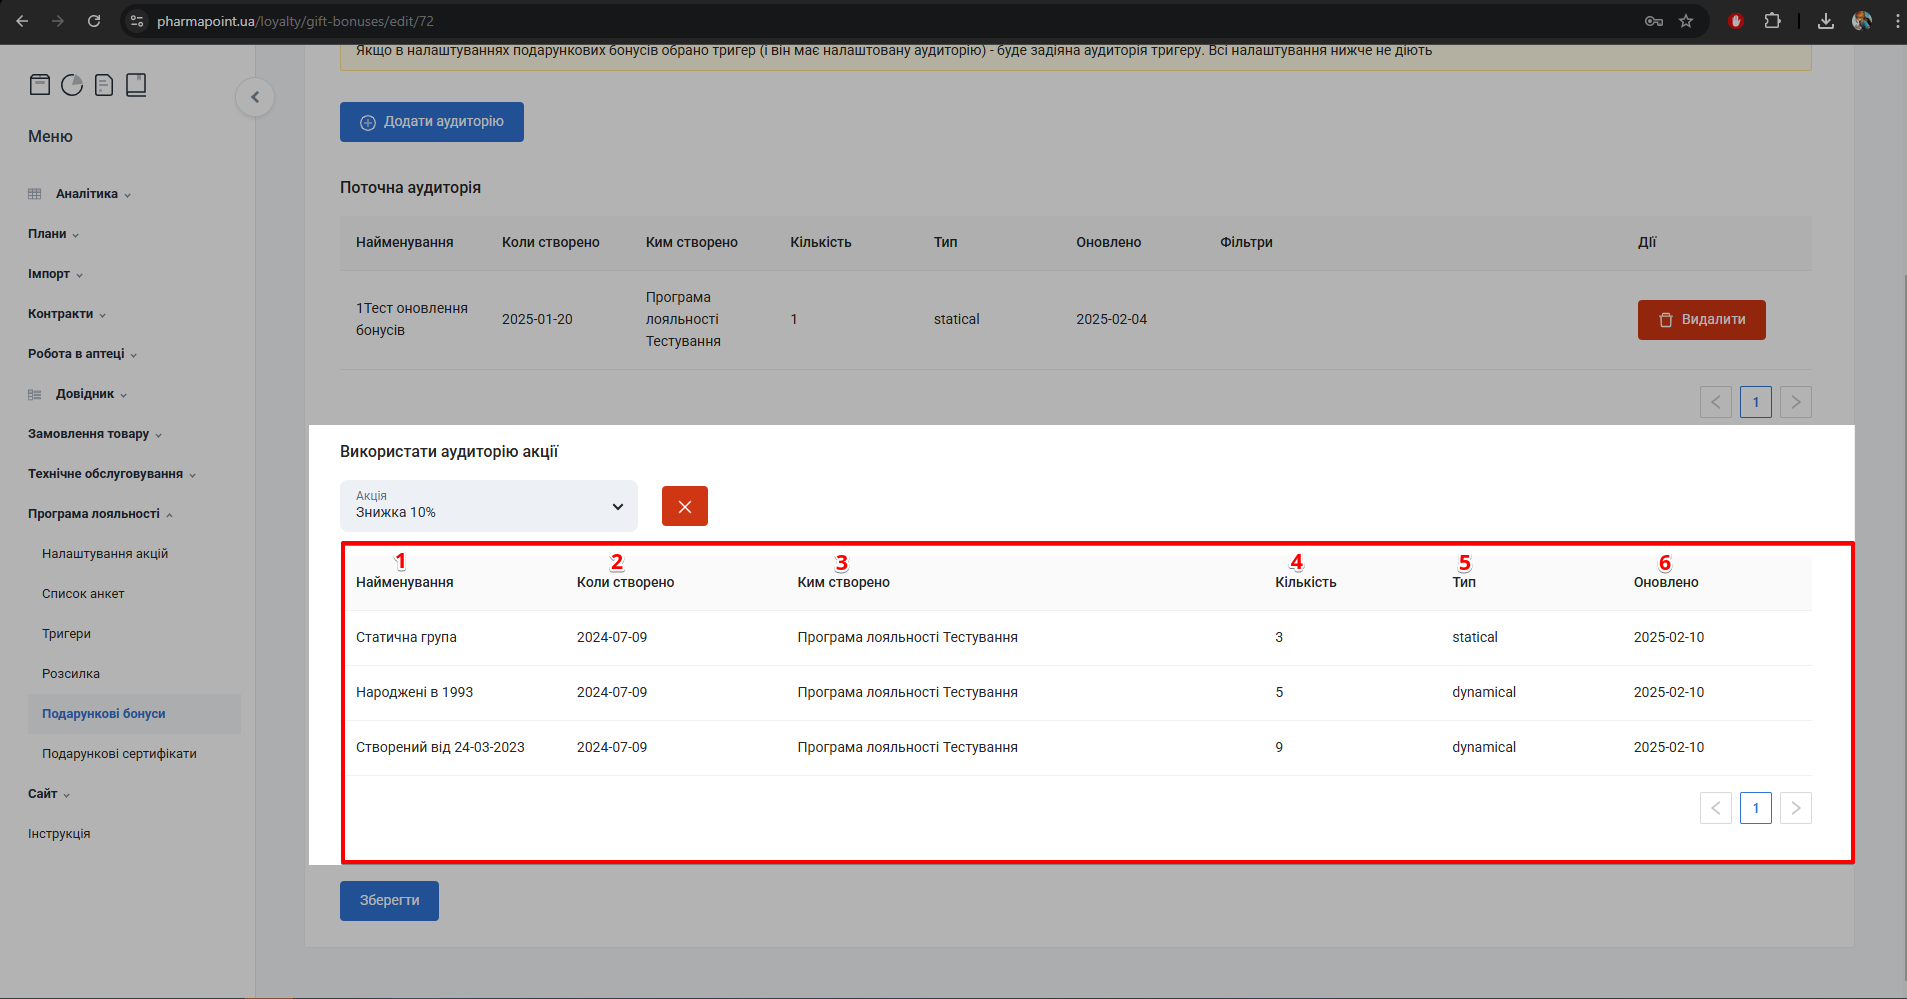Bookmark this page with the star icon
Screen dimensions: 1907x999
[1686, 21]
